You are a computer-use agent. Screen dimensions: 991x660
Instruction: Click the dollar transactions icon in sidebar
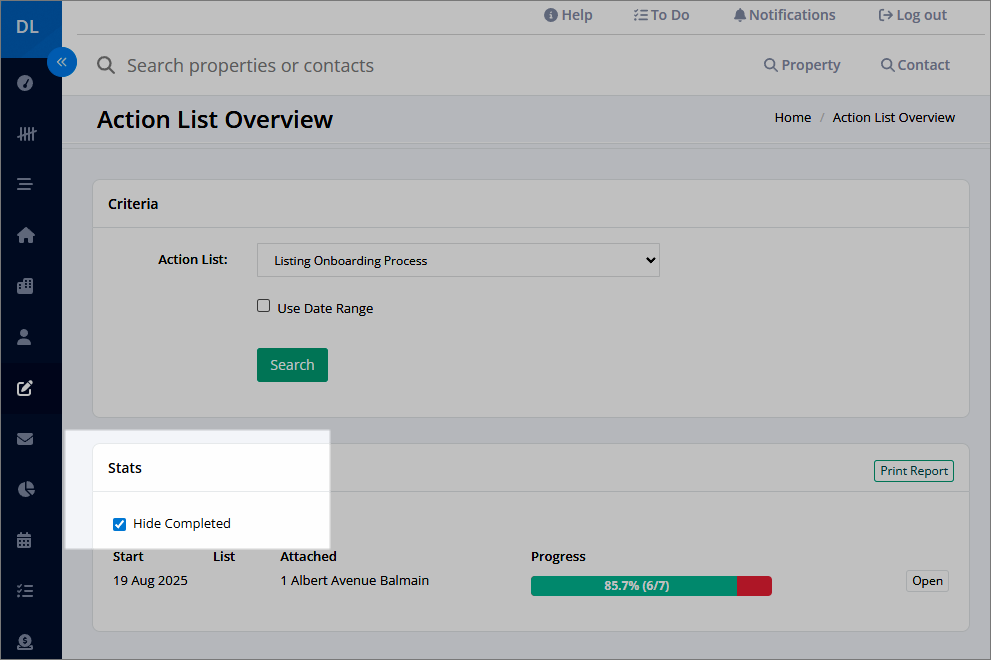(24, 641)
